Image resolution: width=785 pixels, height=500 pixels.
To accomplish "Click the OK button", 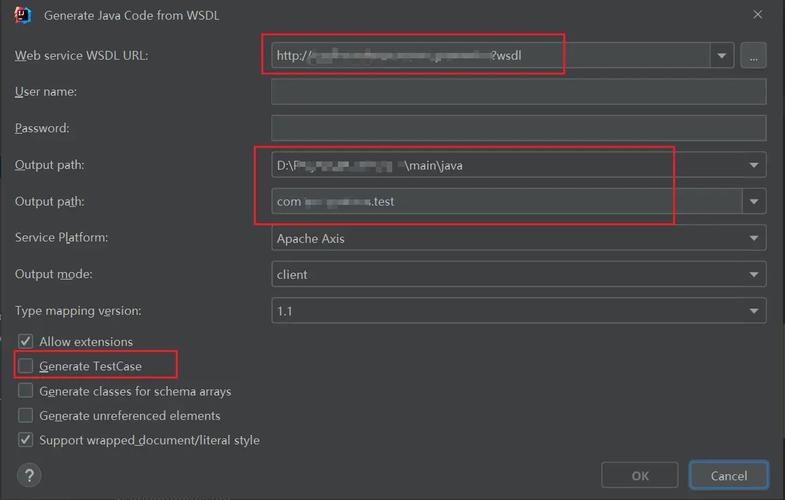I will coord(640,475).
